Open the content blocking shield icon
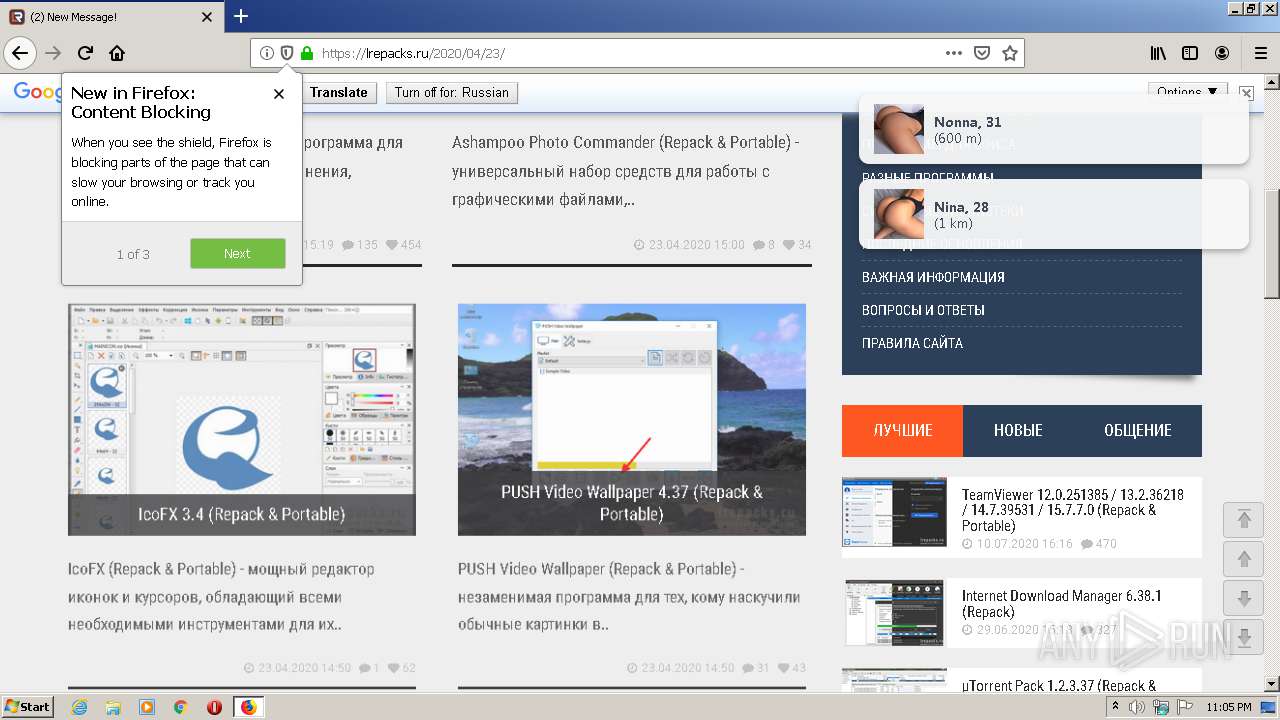This screenshot has height=720, width=1280. (286, 53)
